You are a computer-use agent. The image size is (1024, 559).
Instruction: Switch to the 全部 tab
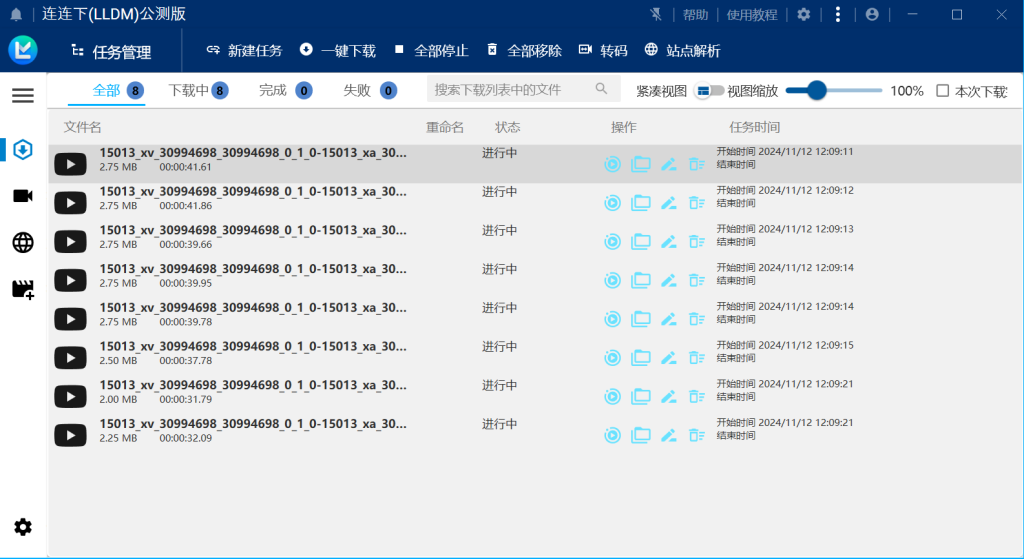[106, 90]
